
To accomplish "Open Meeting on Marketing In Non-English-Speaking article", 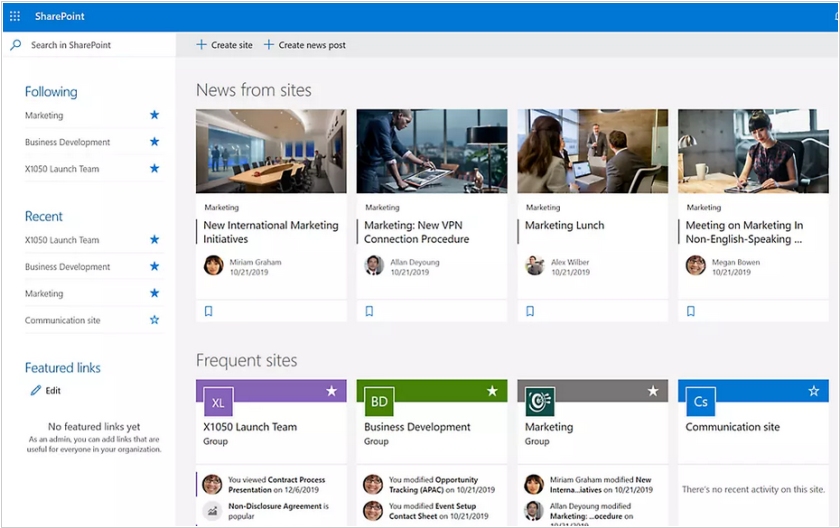I will [x=744, y=232].
